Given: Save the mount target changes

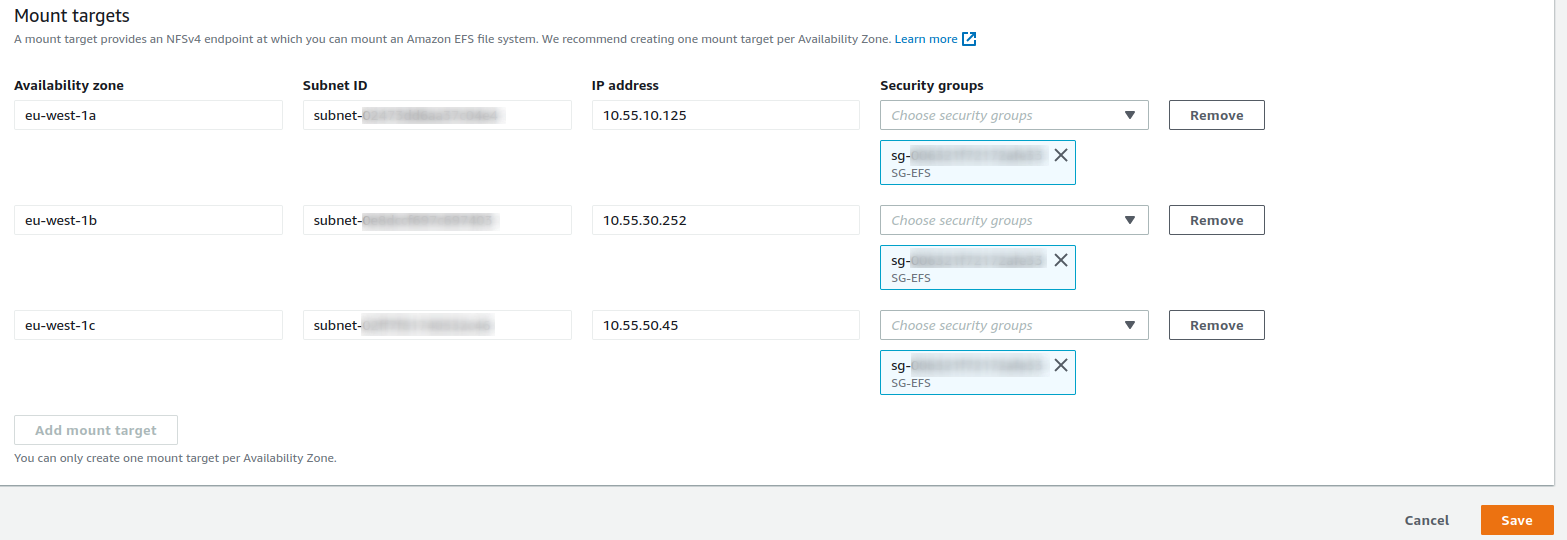Looking at the screenshot, I should 1516,520.
